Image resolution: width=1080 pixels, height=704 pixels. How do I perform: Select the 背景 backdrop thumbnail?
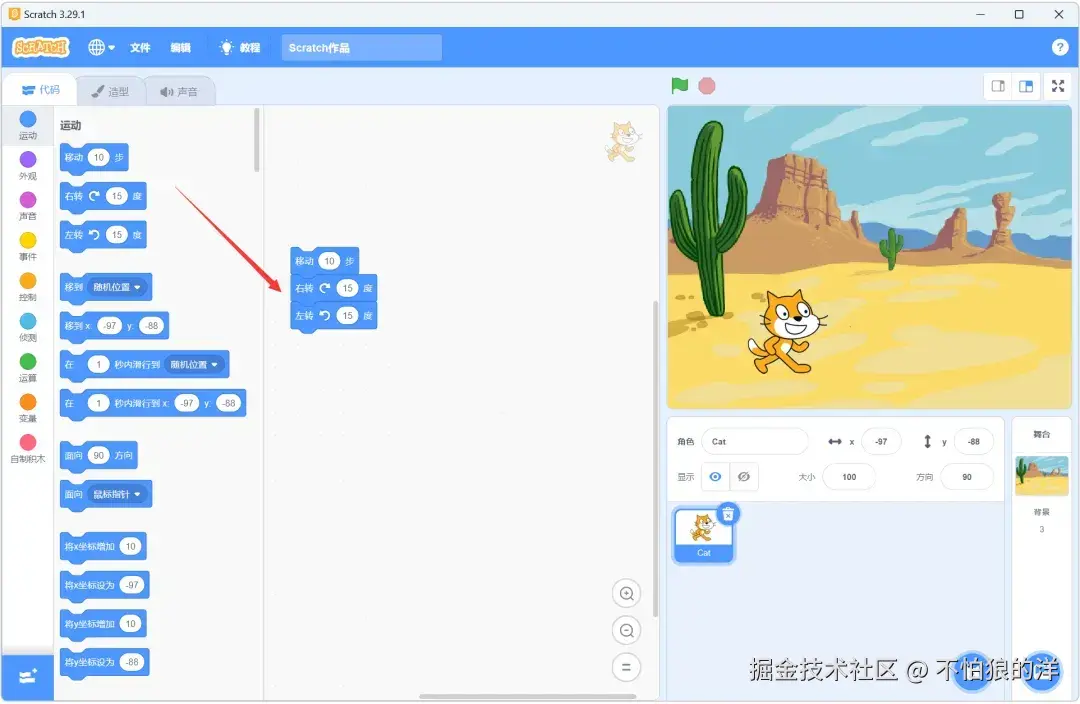coord(1041,478)
